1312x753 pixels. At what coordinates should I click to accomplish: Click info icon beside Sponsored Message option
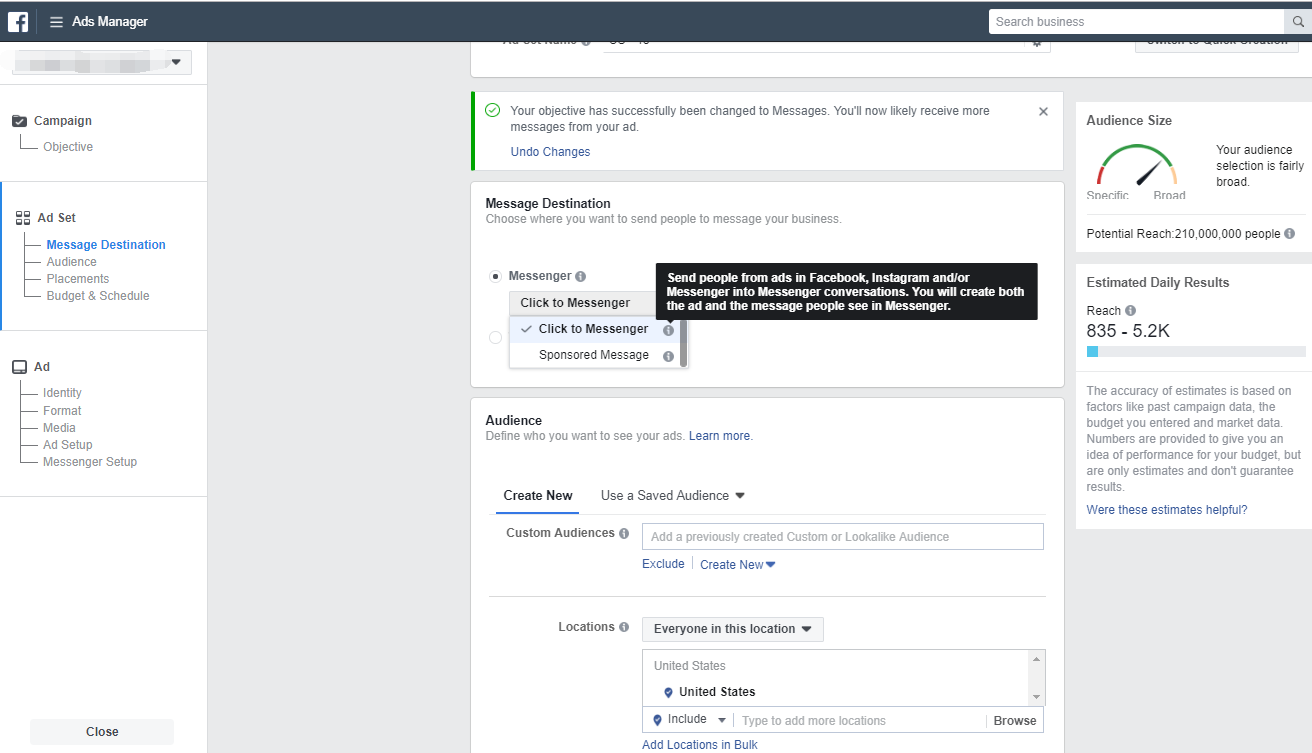tap(668, 356)
